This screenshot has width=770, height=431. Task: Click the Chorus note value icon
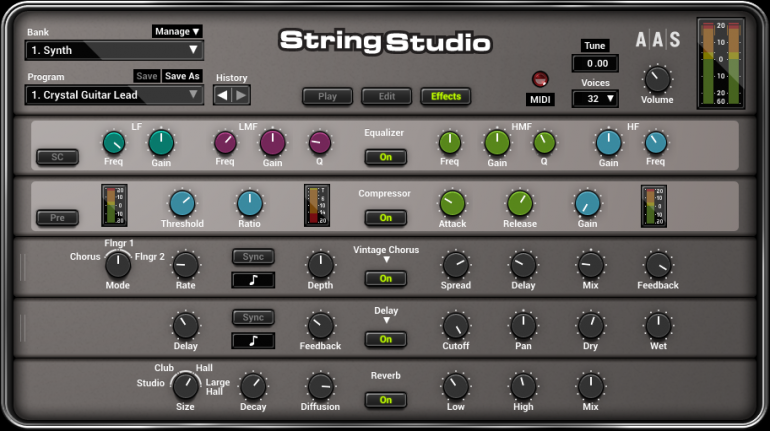coord(253,280)
